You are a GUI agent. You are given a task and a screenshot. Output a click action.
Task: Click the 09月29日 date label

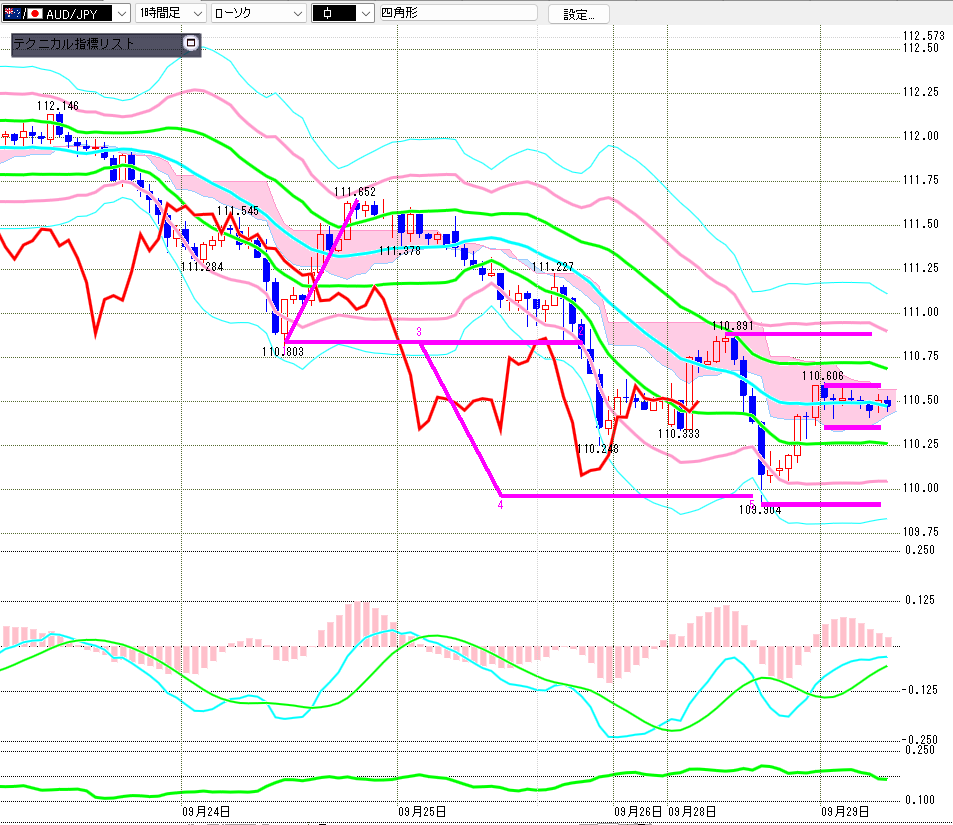coord(845,812)
